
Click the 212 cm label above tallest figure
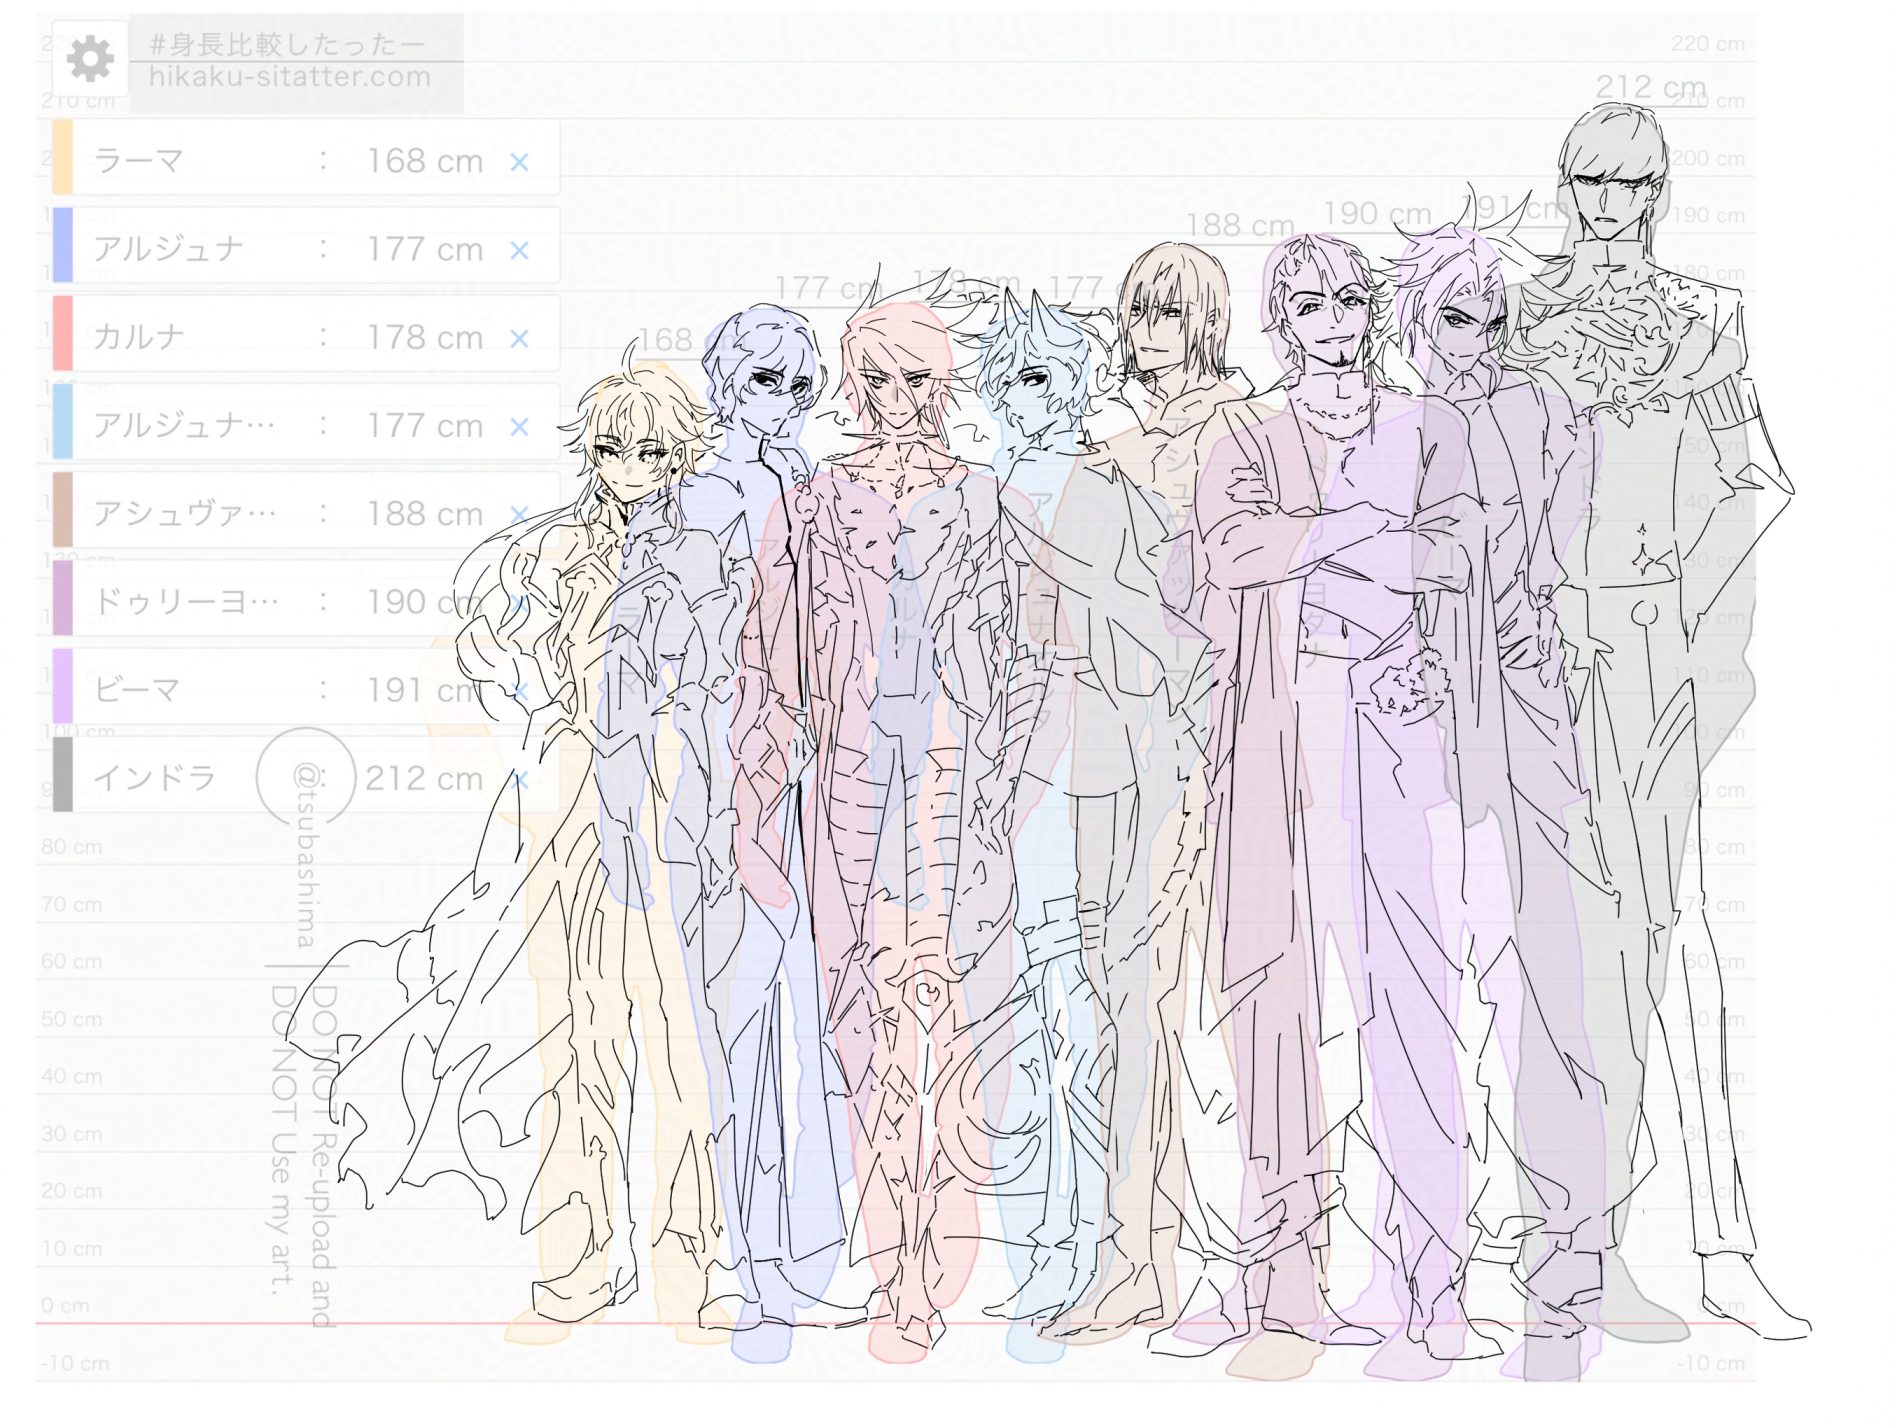(x=1651, y=87)
